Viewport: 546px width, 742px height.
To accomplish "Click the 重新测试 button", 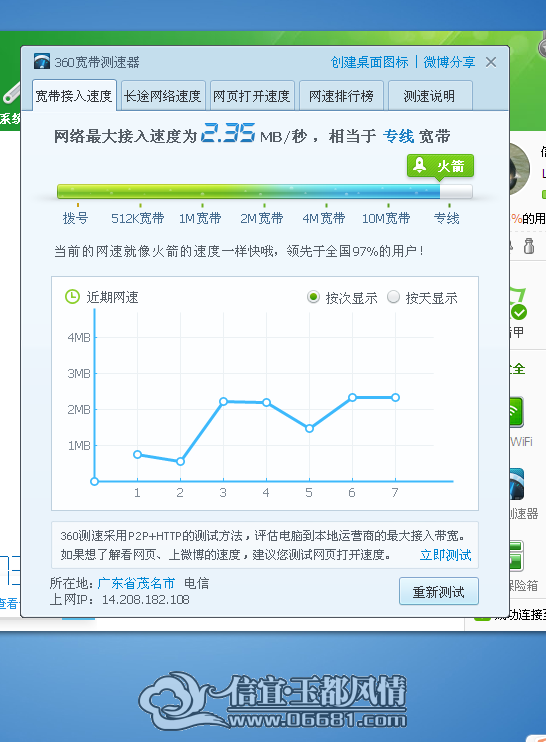I will click(x=439, y=591).
